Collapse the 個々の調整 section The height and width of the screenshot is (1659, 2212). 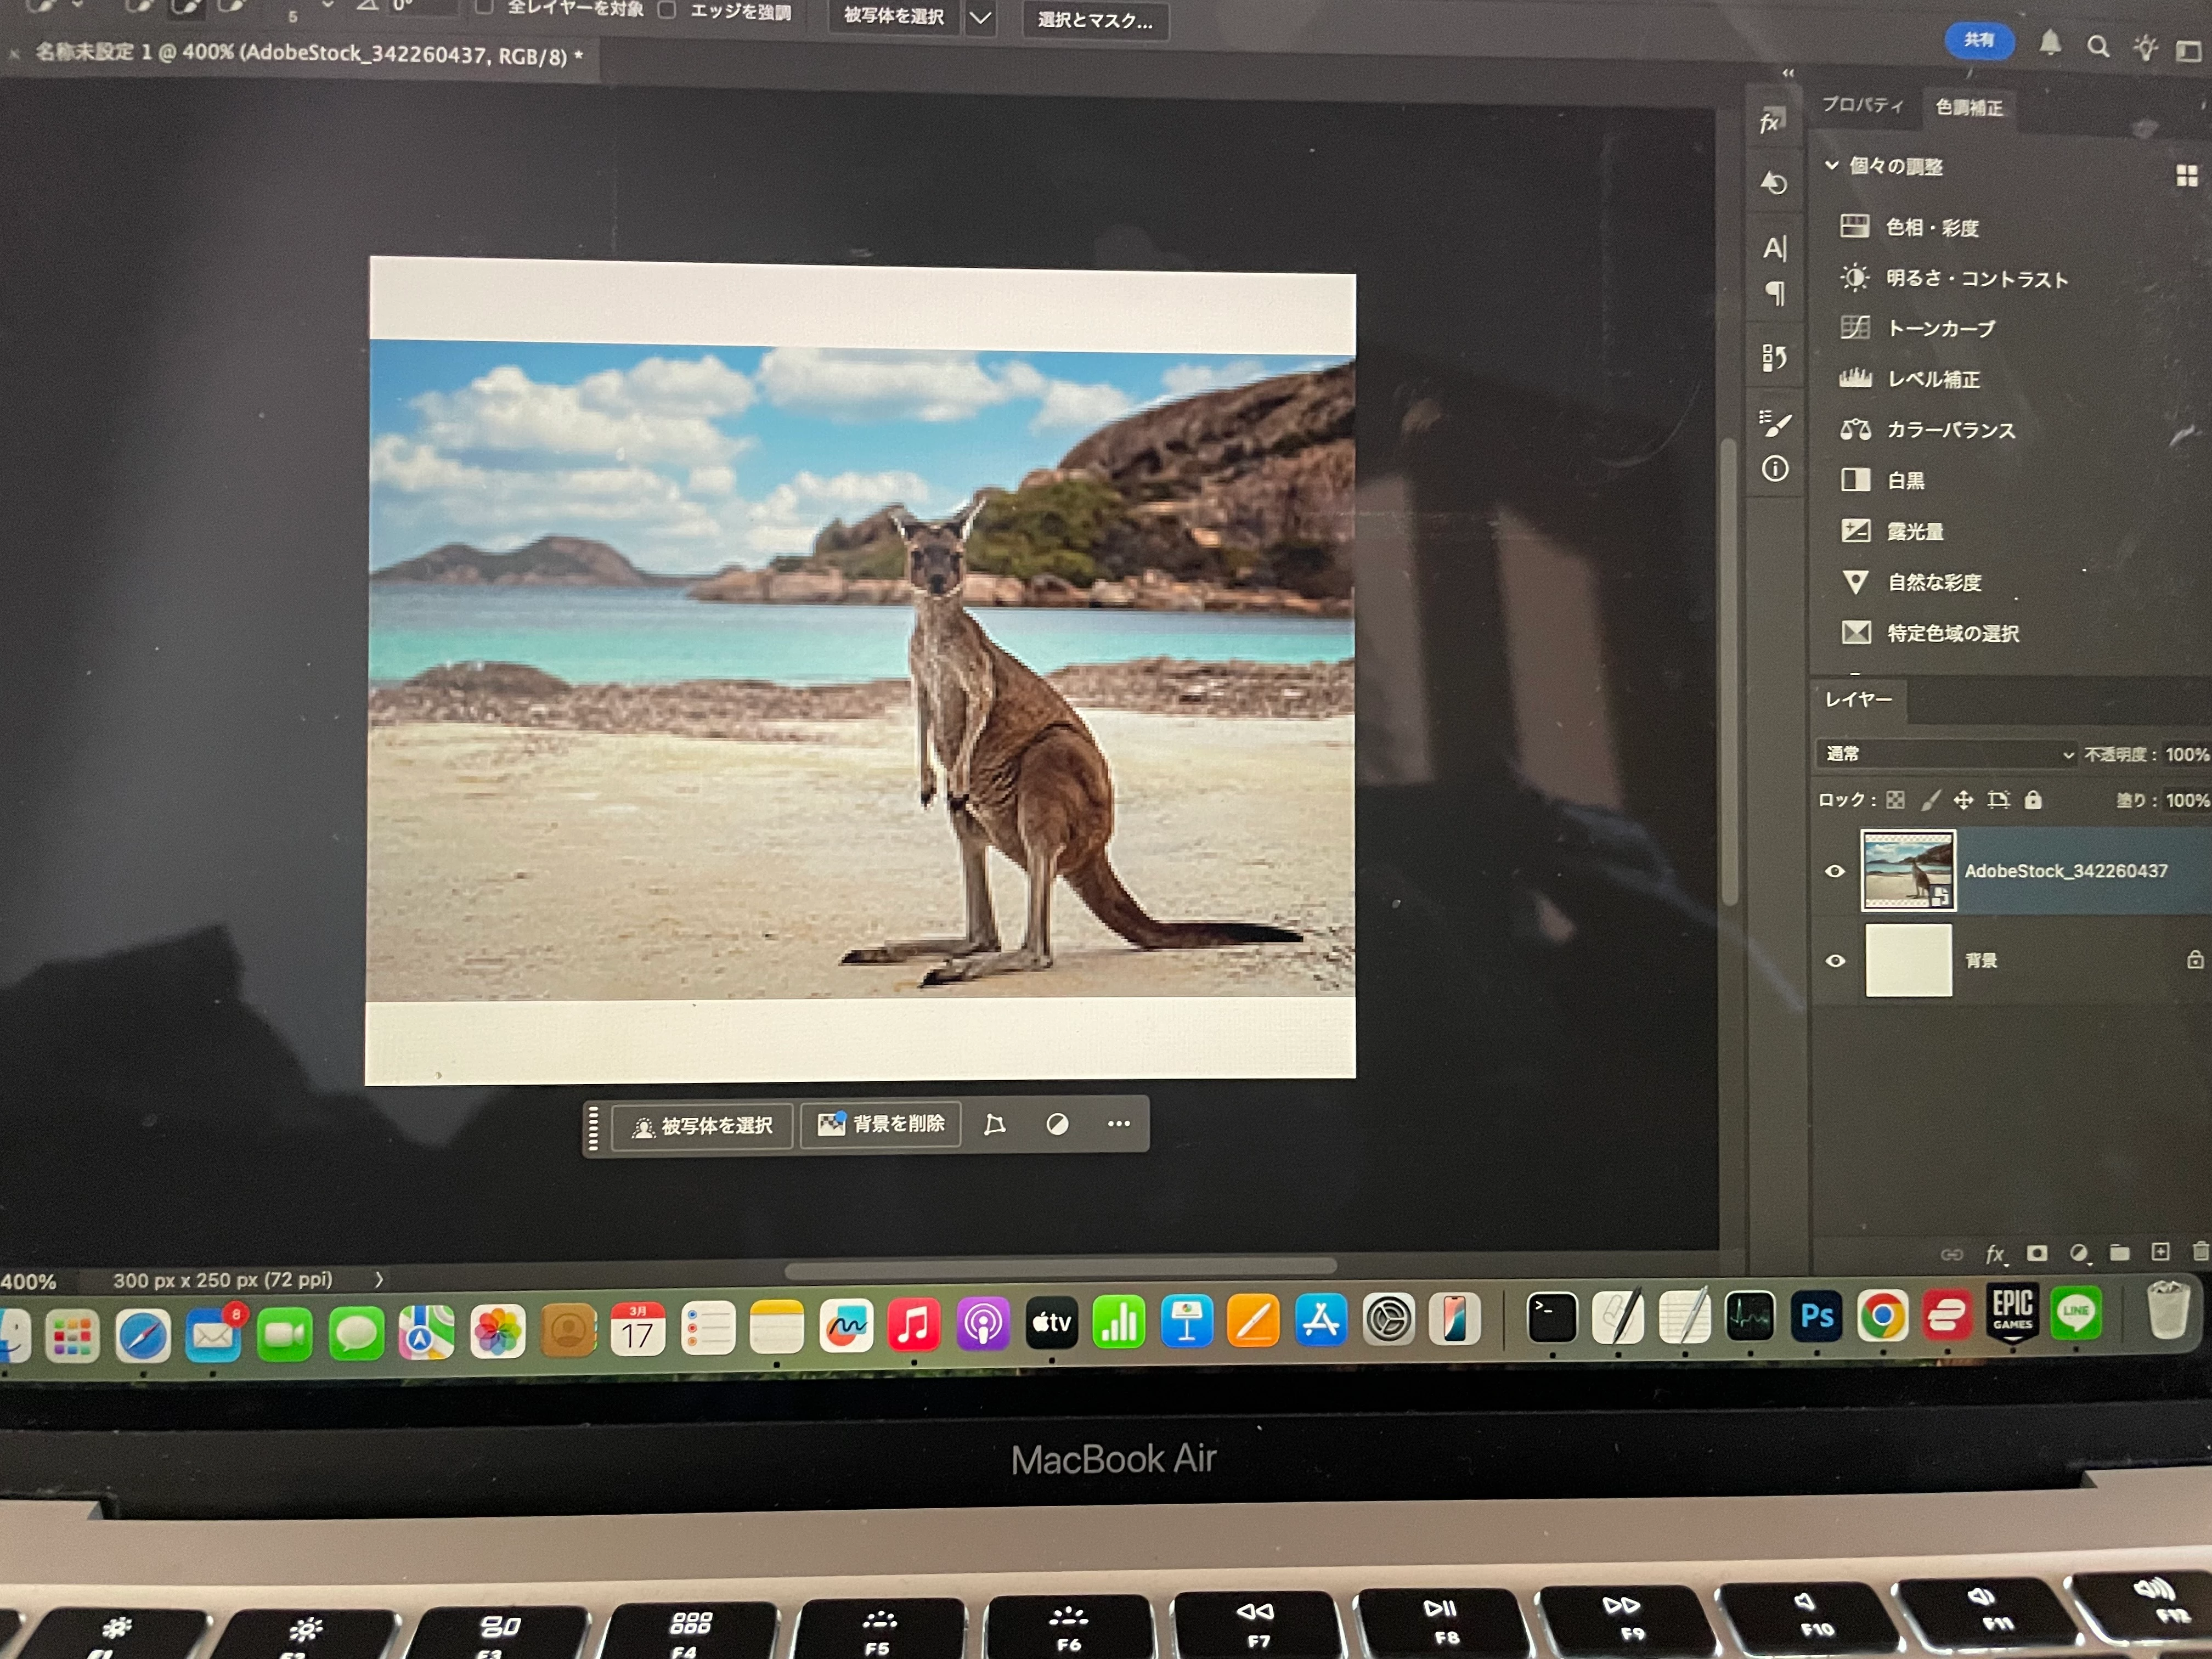[1832, 165]
